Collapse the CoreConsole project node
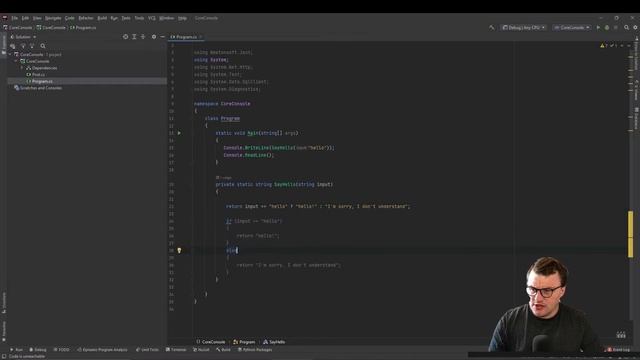 [16, 61]
